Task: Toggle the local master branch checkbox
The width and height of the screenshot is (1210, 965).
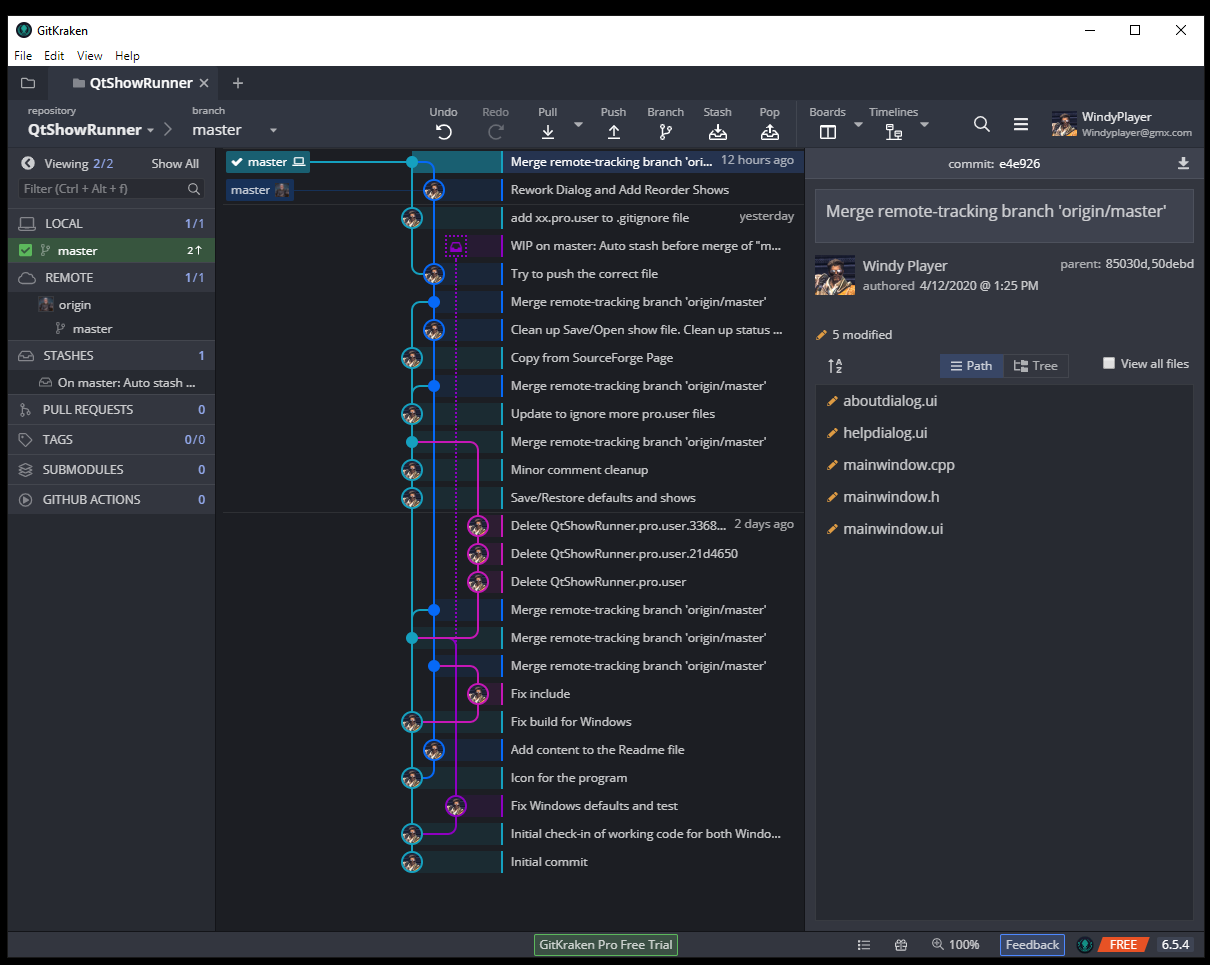Action: tap(26, 251)
